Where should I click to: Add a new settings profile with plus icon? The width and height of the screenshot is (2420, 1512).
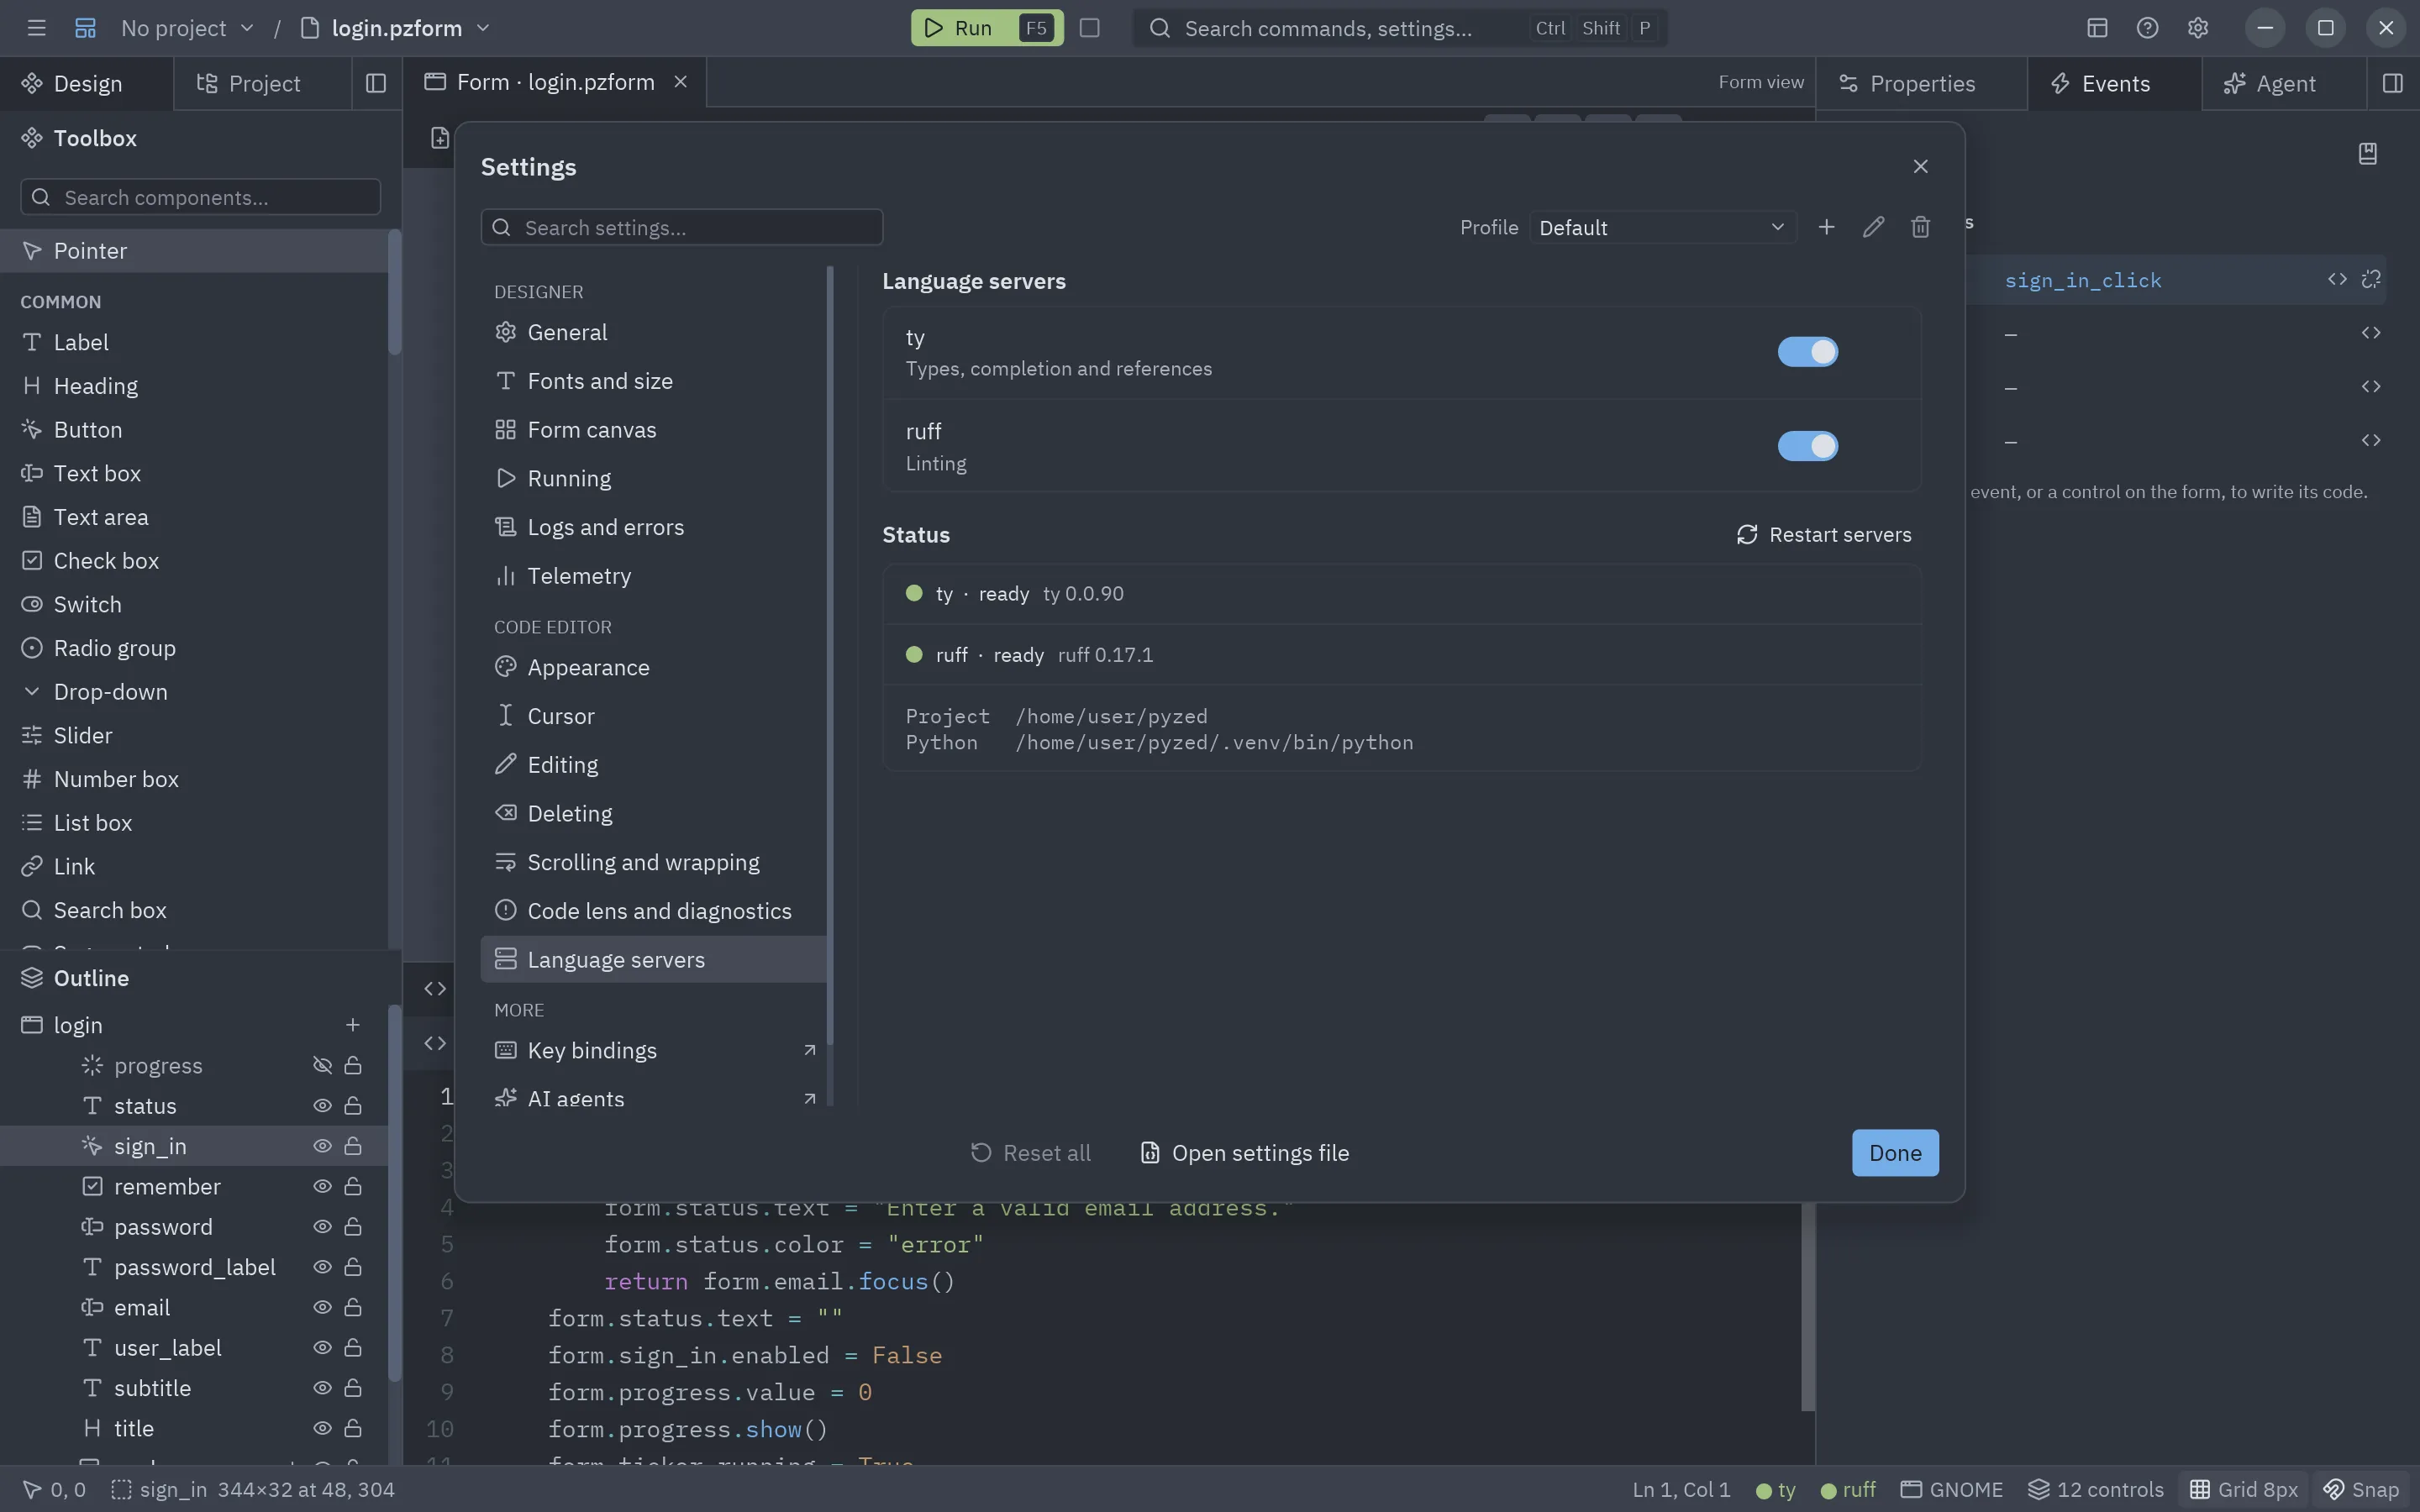[1826, 227]
